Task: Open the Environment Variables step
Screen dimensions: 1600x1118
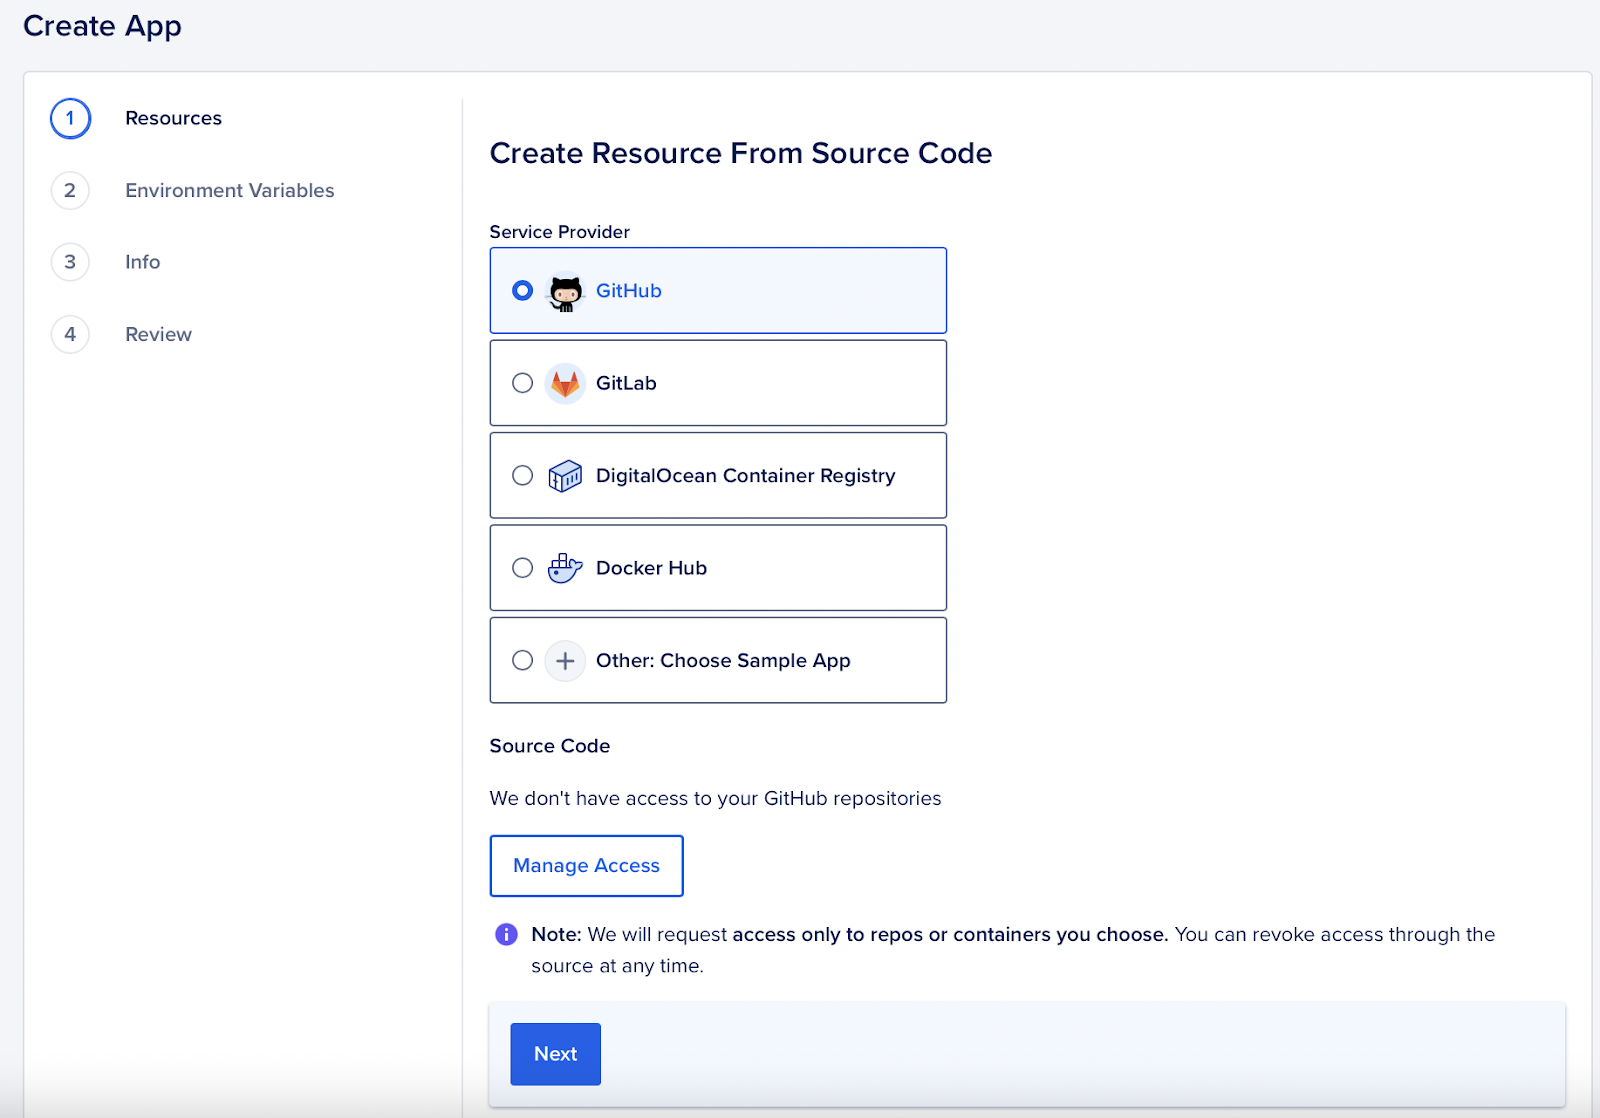Action: tap(229, 190)
